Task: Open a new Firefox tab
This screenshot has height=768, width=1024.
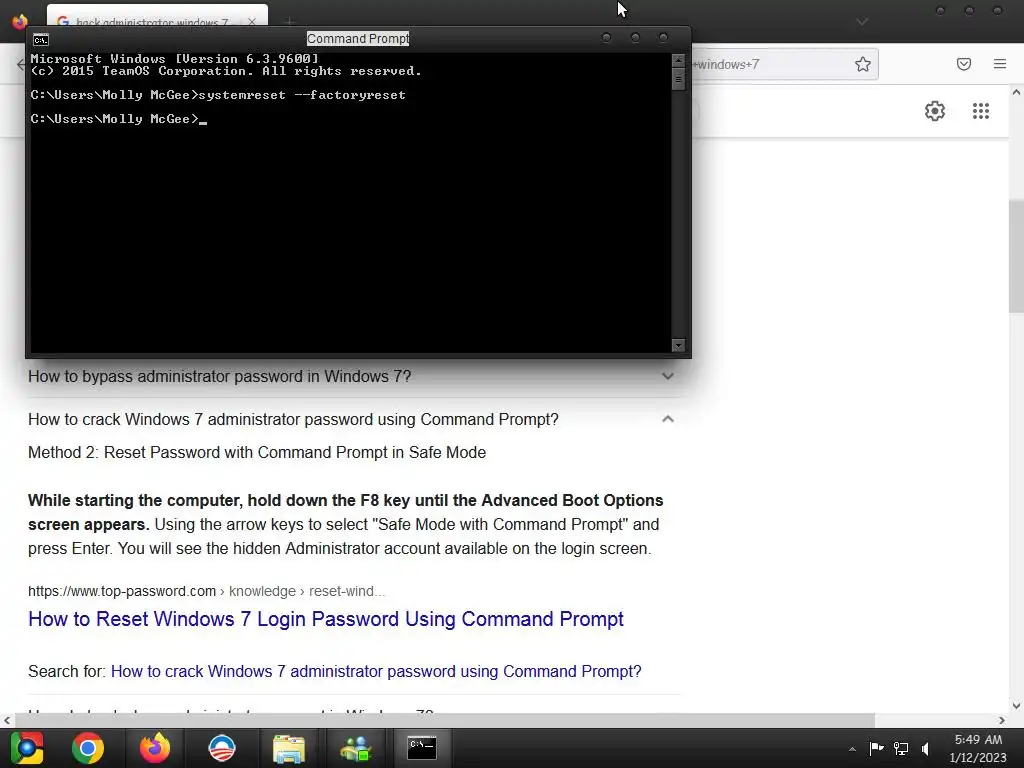Action: 289,22
